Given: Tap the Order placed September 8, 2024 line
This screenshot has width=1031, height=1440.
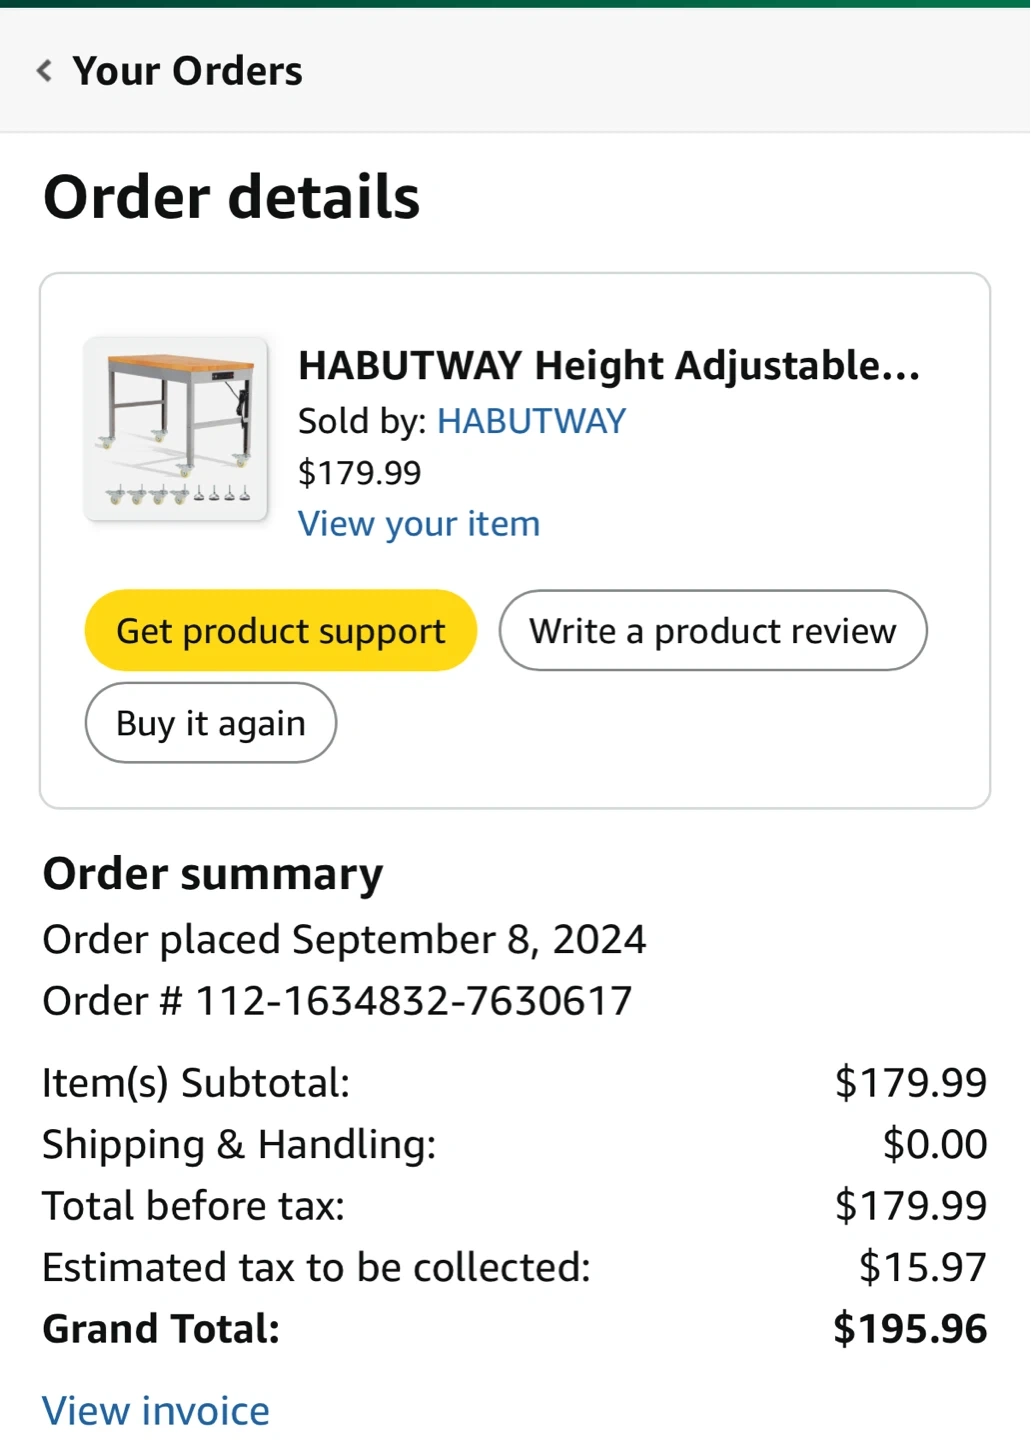Looking at the screenshot, I should (344, 940).
